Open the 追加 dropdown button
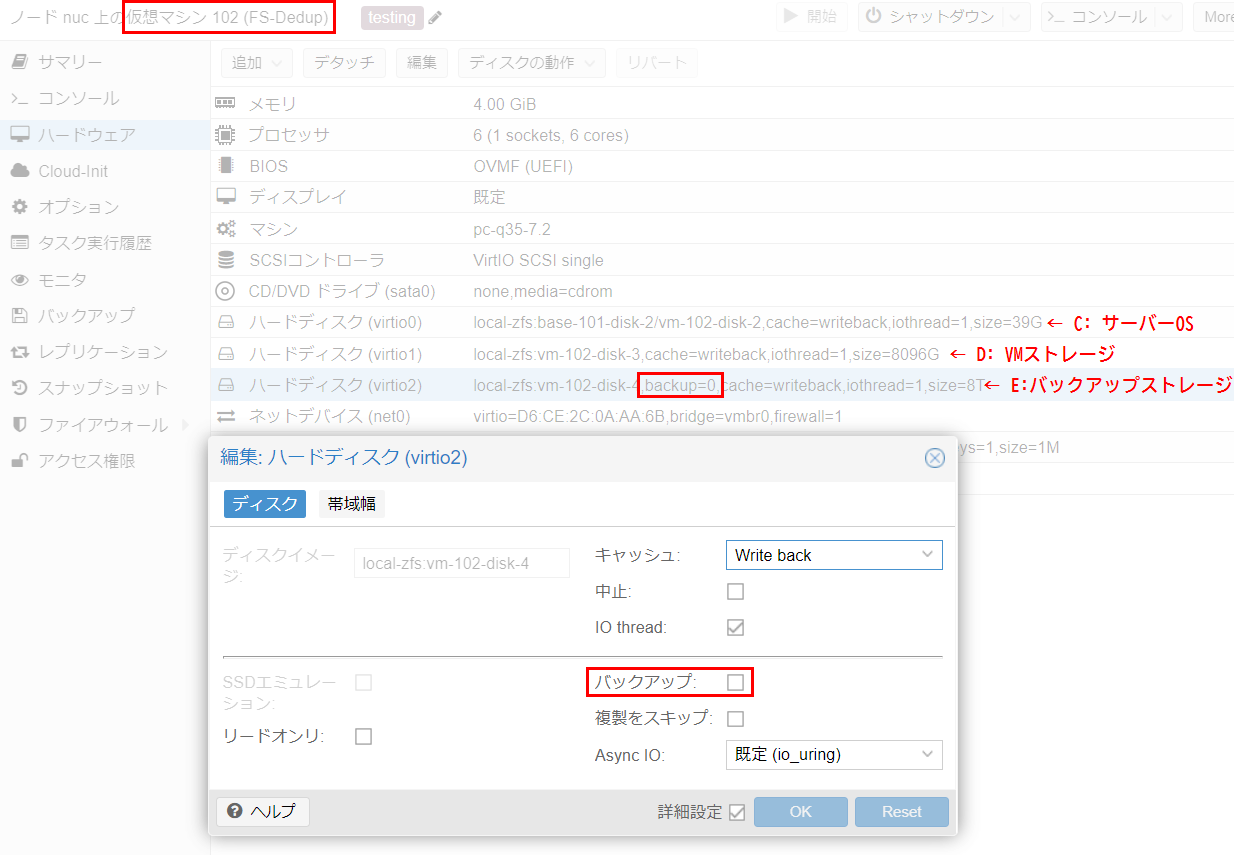The height and width of the screenshot is (855, 1234). coord(257,62)
